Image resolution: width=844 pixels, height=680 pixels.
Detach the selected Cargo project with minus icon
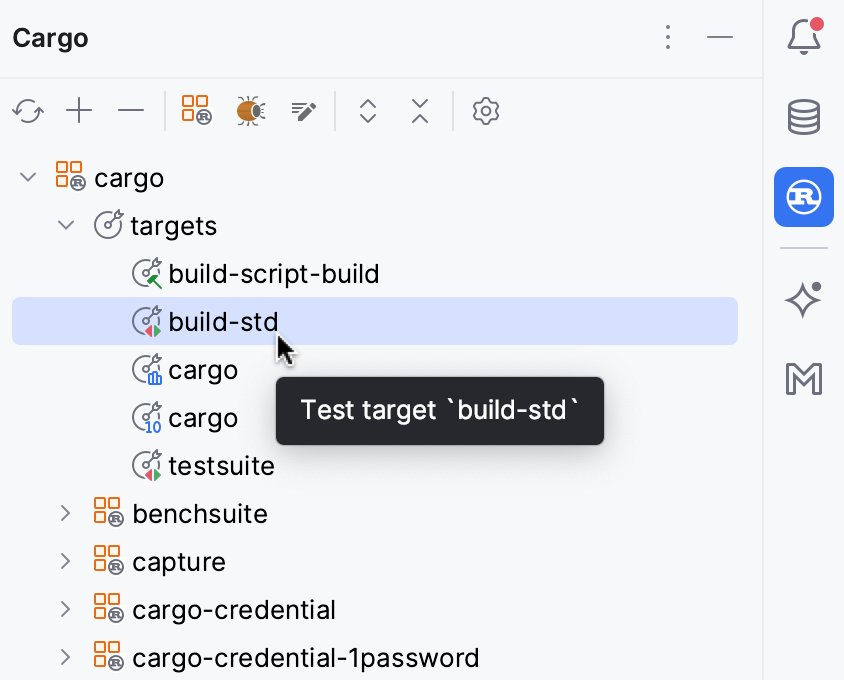click(x=131, y=111)
